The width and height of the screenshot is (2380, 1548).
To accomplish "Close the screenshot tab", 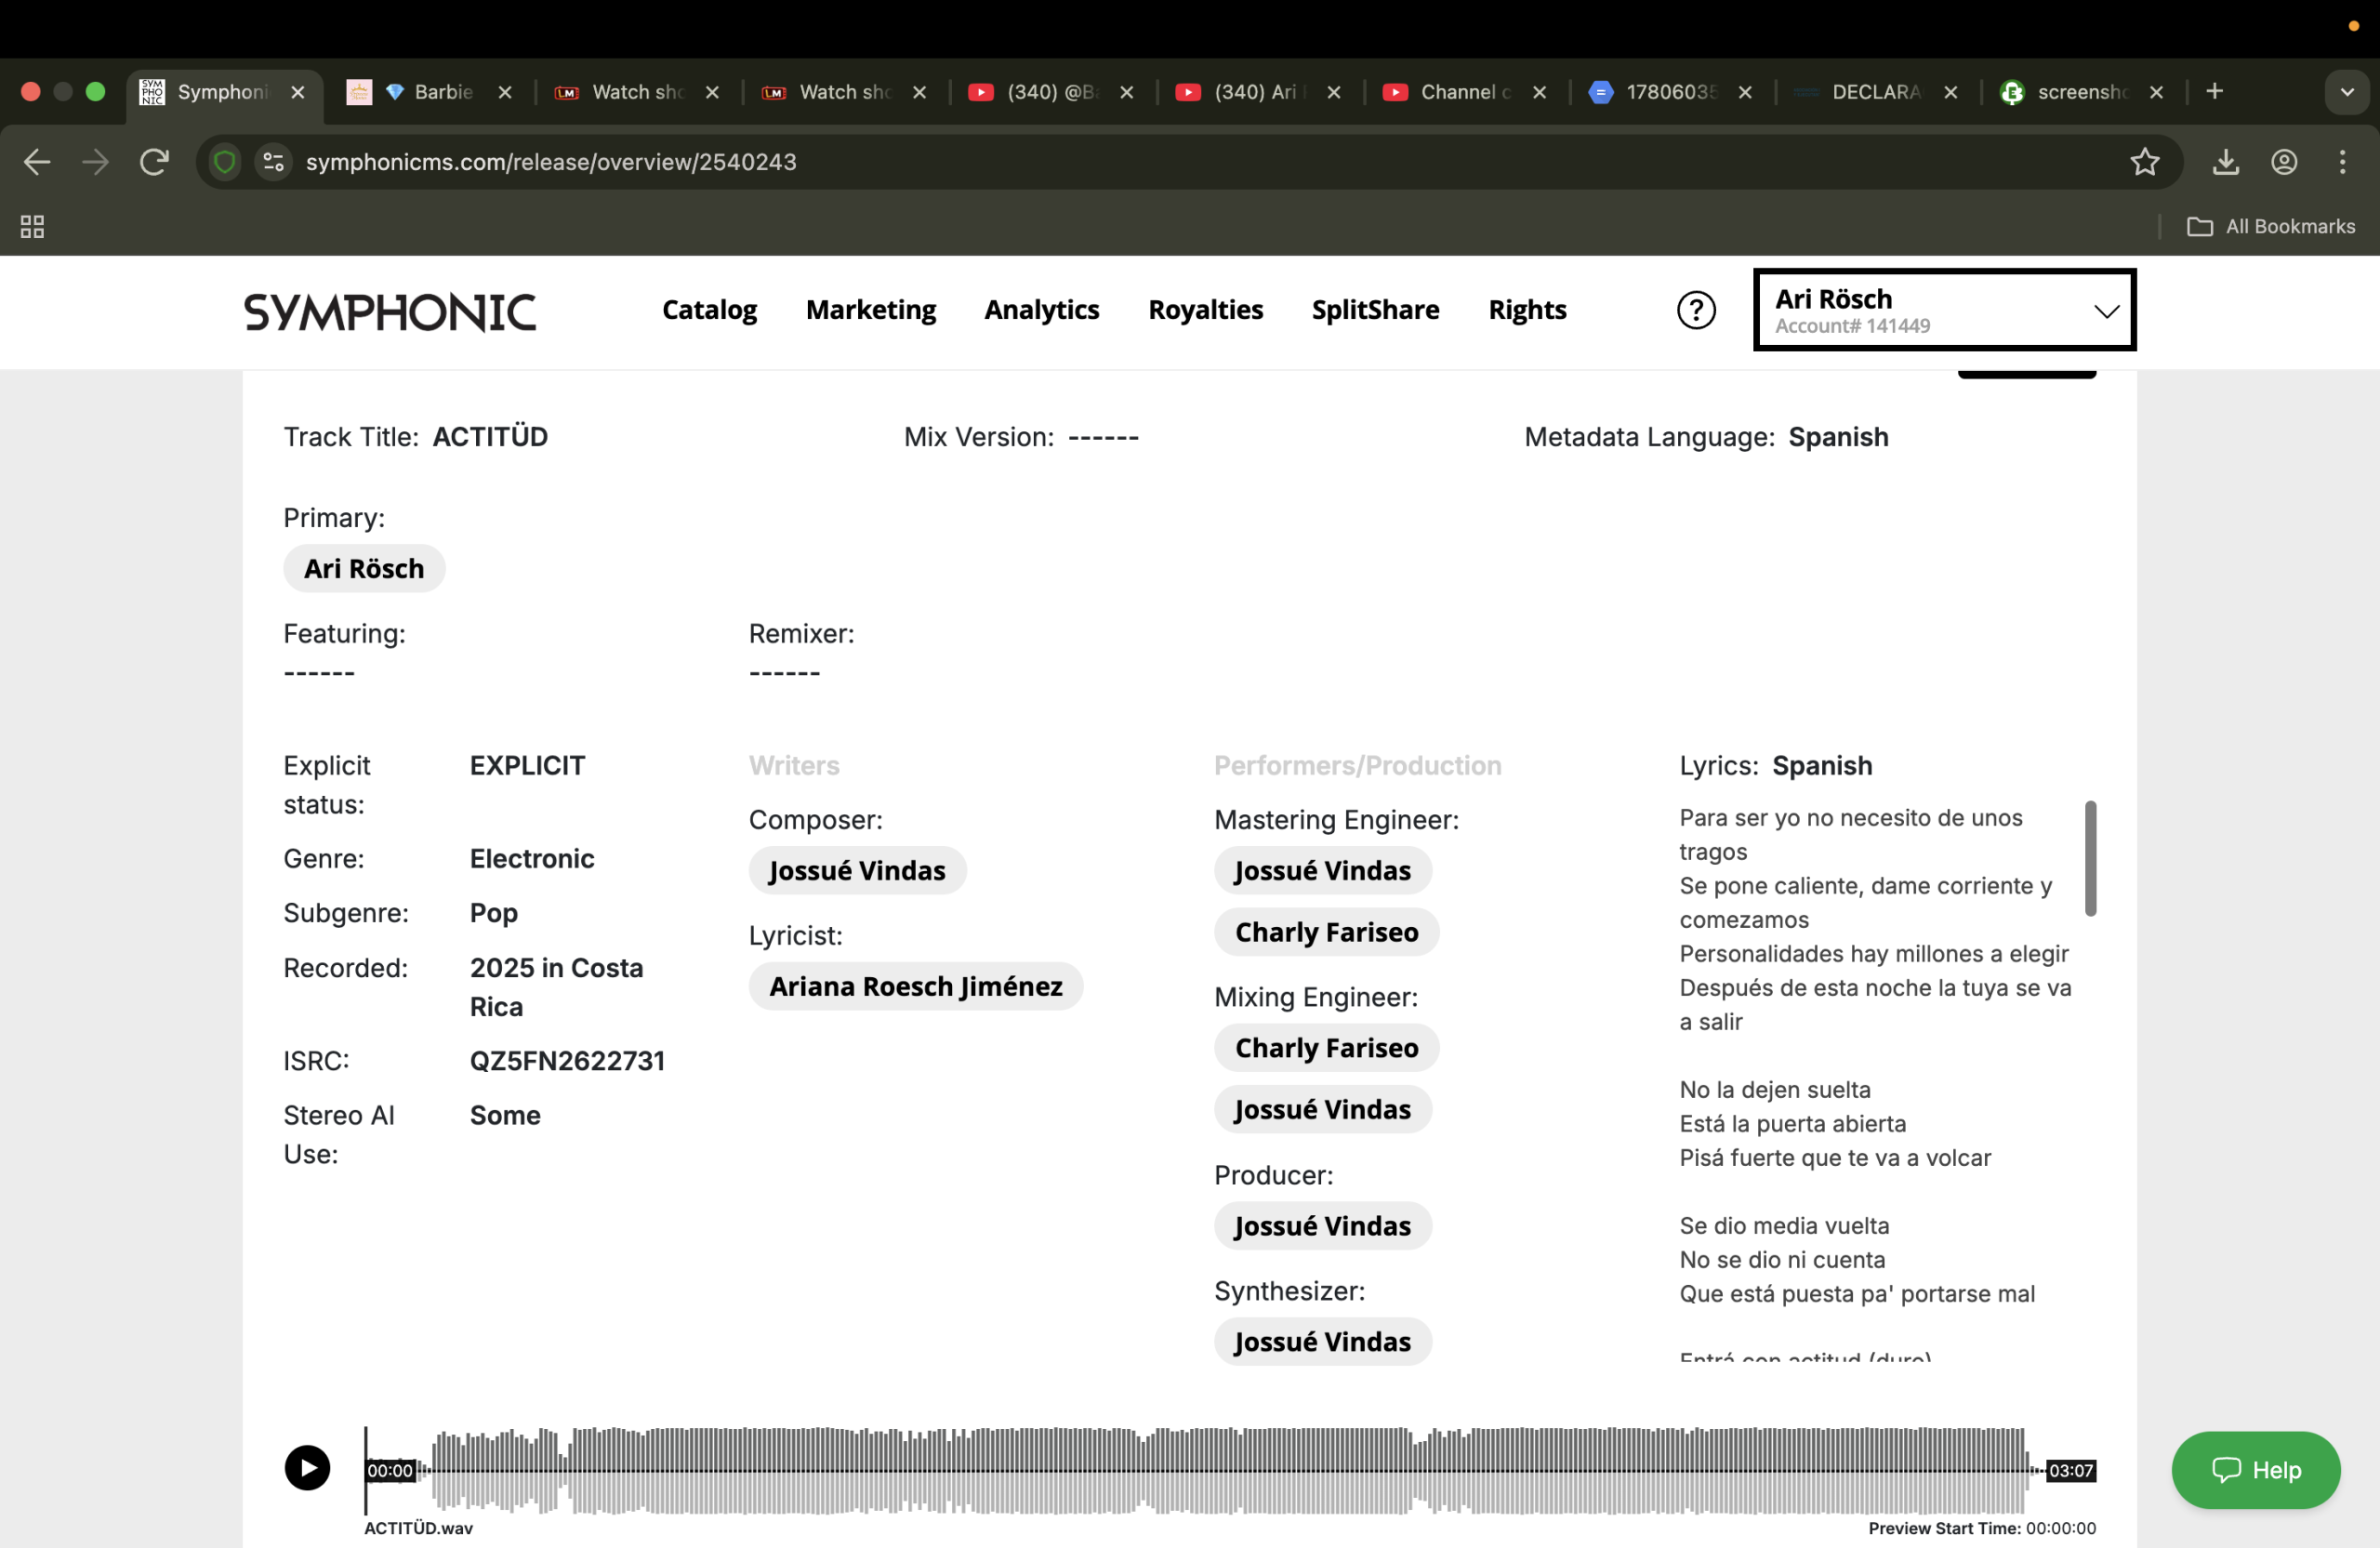I will [x=2156, y=92].
